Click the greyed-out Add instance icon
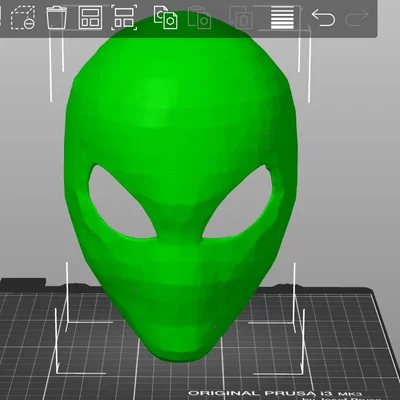 click(241, 18)
